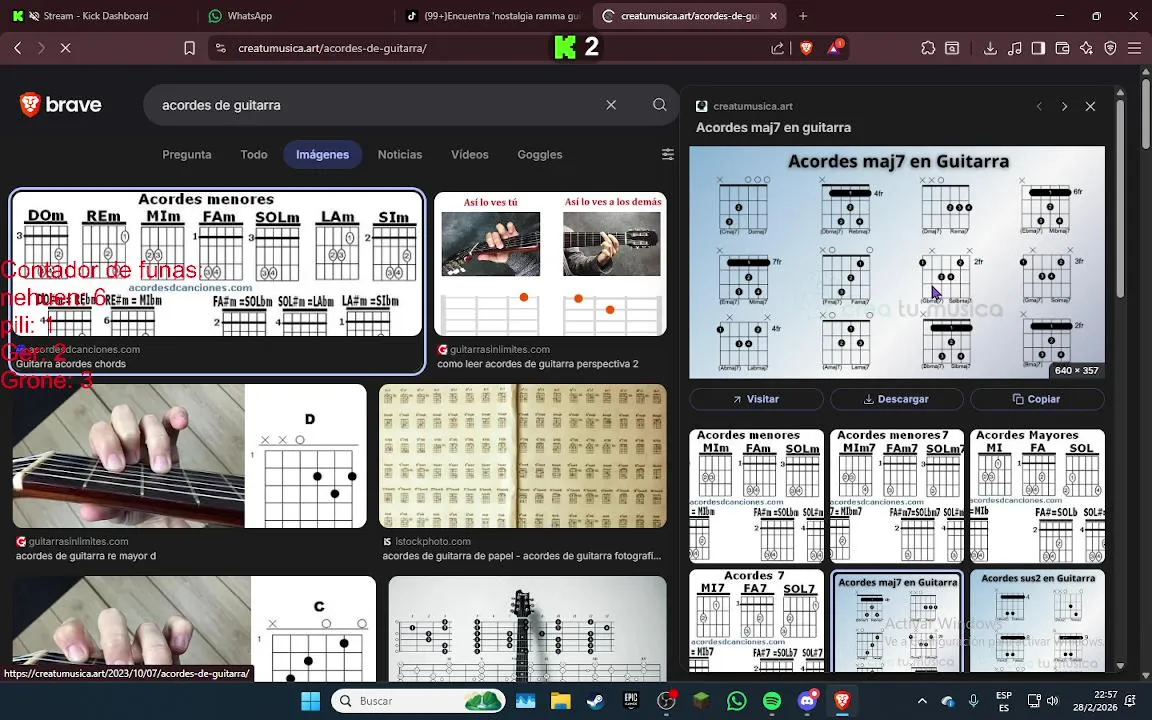1152x720 pixels.
Task: Click the Windows taskbar Buscar search field
Action: click(418, 701)
